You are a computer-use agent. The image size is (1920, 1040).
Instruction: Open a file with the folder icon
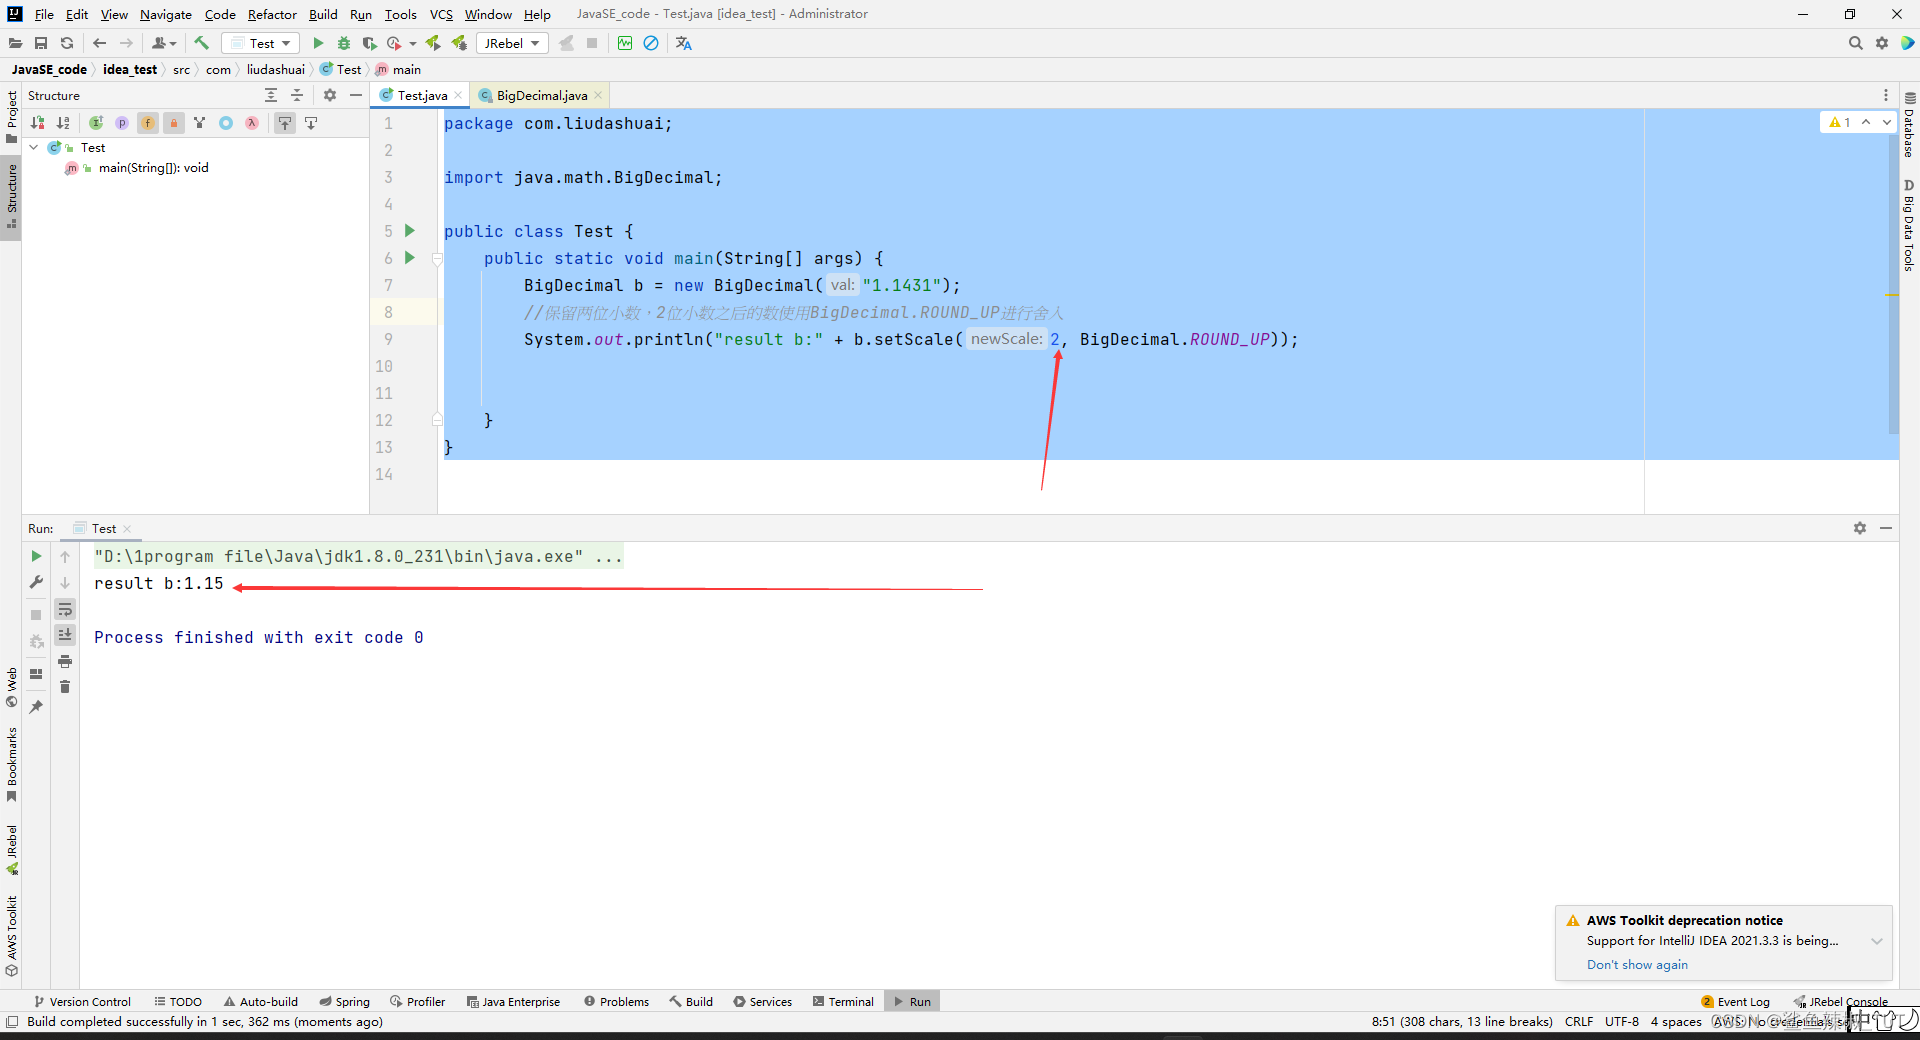click(15, 43)
